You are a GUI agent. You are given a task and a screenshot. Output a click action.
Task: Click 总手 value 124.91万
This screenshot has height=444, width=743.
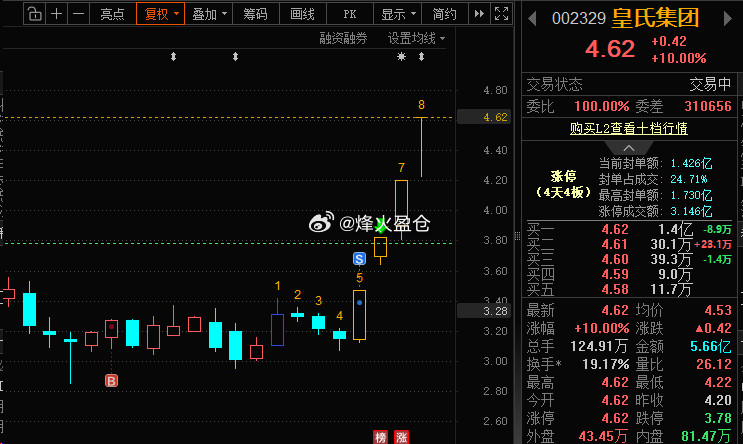pyautogui.click(x=599, y=346)
